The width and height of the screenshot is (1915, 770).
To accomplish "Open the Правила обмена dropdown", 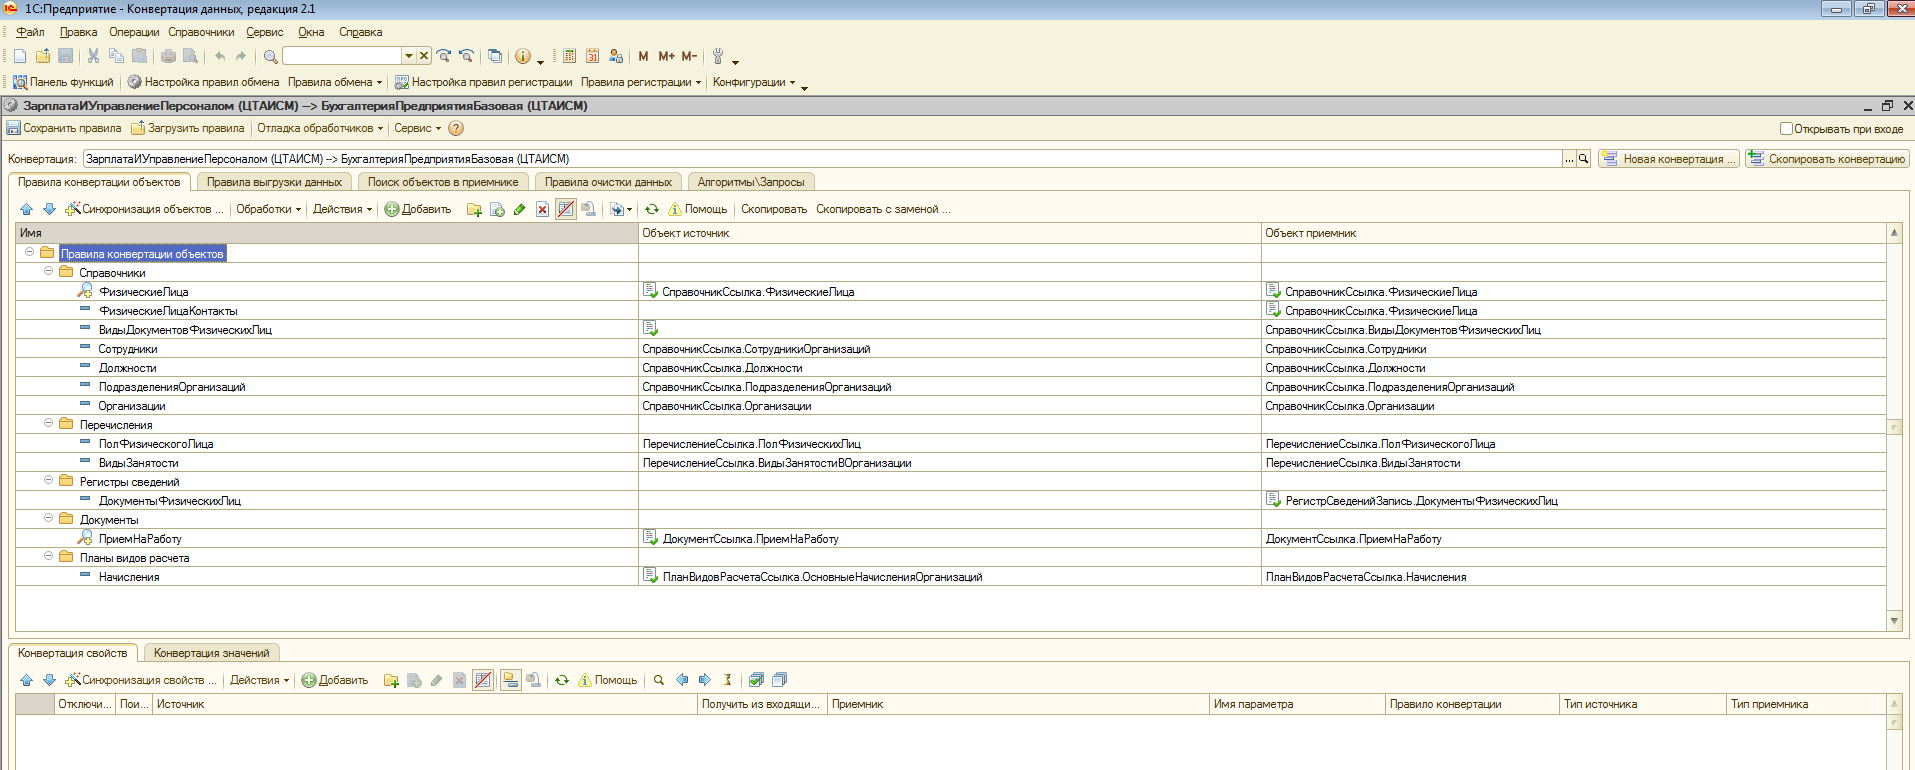I will 335,82.
